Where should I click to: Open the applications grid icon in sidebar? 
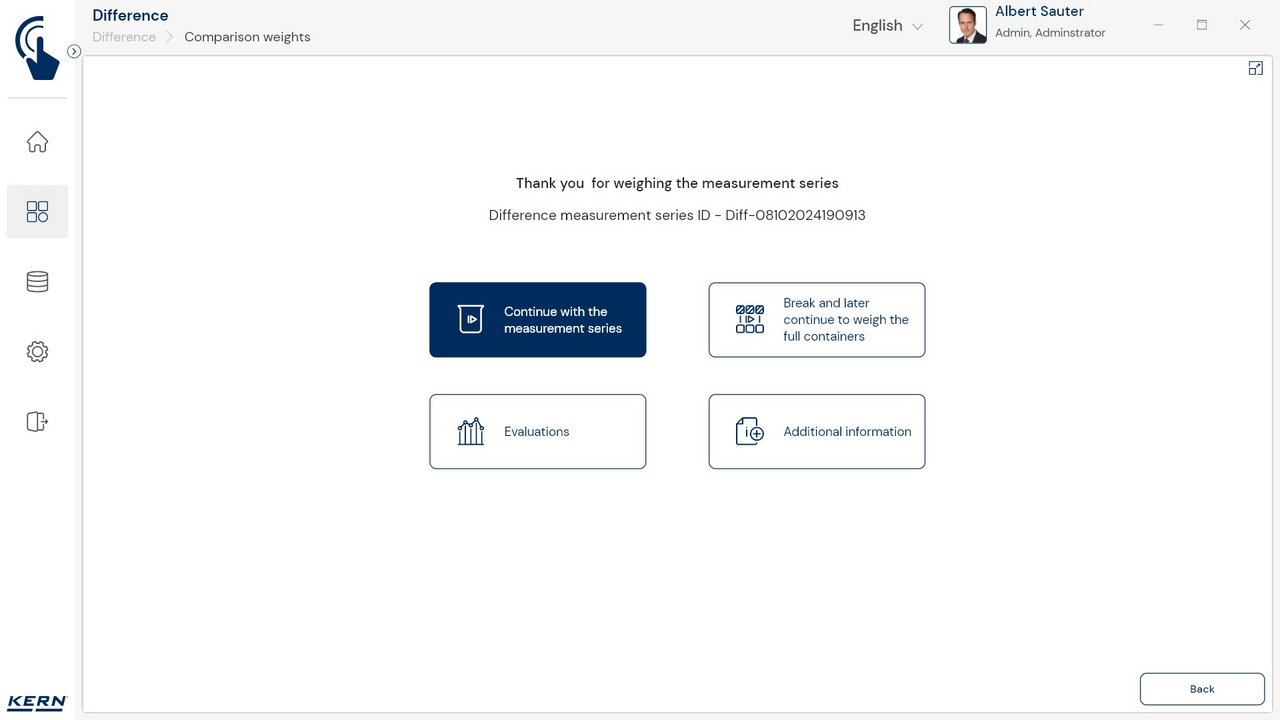click(x=37, y=211)
